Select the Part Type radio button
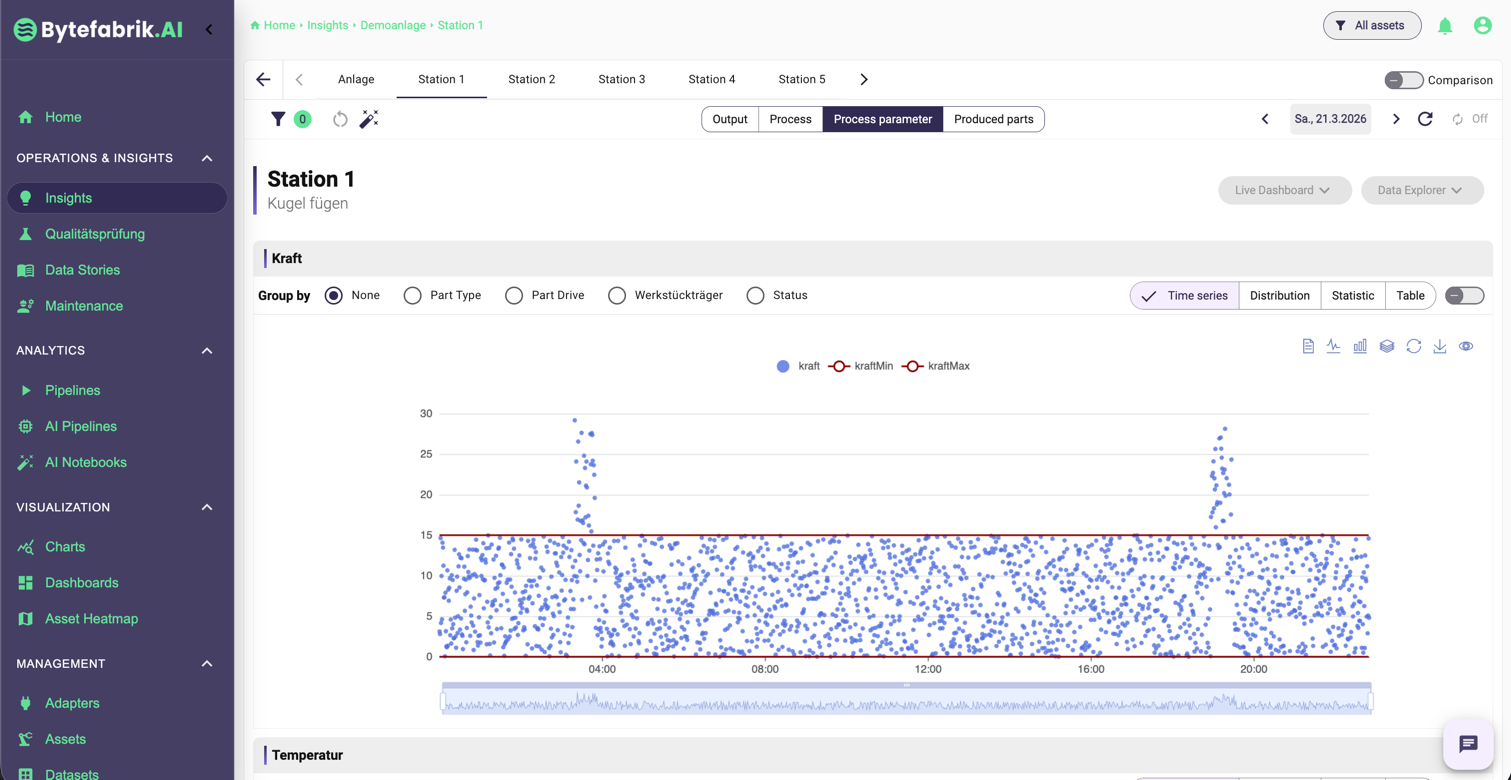Viewport: 1511px width, 780px height. [413, 296]
